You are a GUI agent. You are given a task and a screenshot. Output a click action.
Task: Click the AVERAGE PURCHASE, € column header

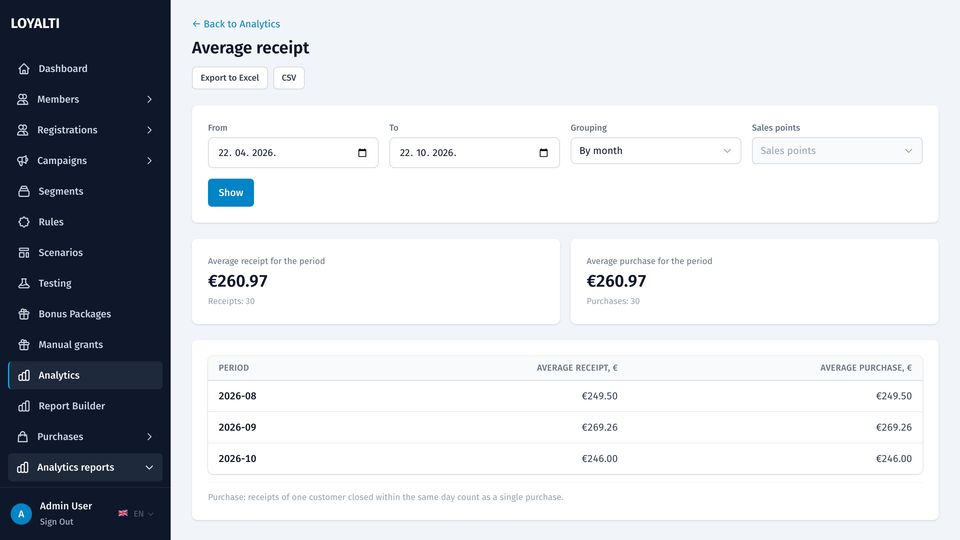click(x=866, y=368)
